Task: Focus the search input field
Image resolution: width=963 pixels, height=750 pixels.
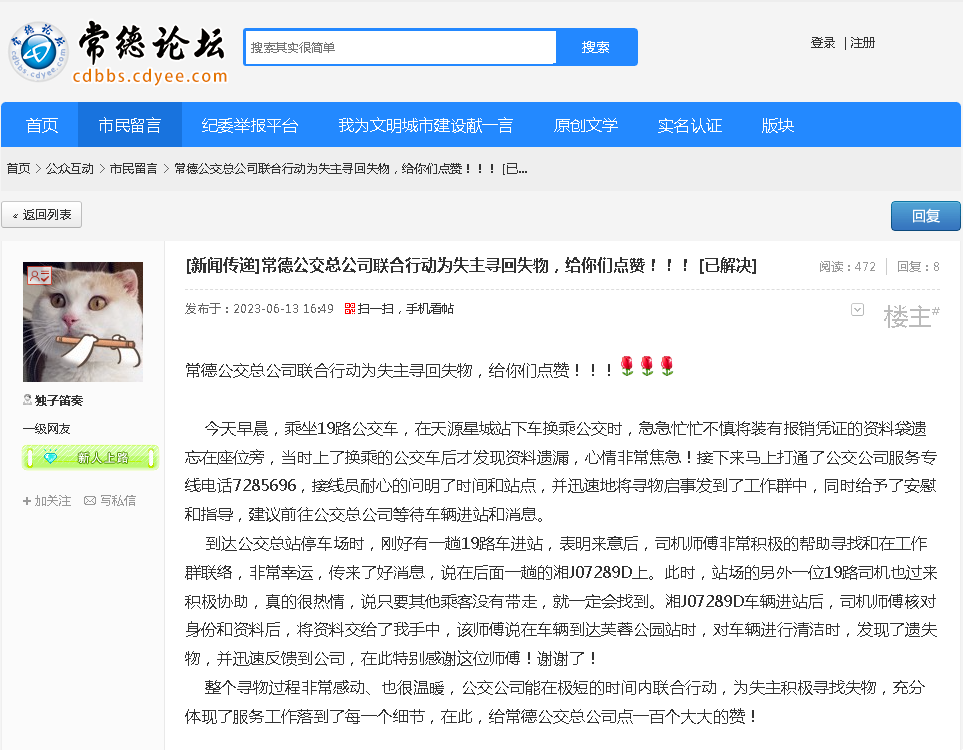Action: coord(400,47)
